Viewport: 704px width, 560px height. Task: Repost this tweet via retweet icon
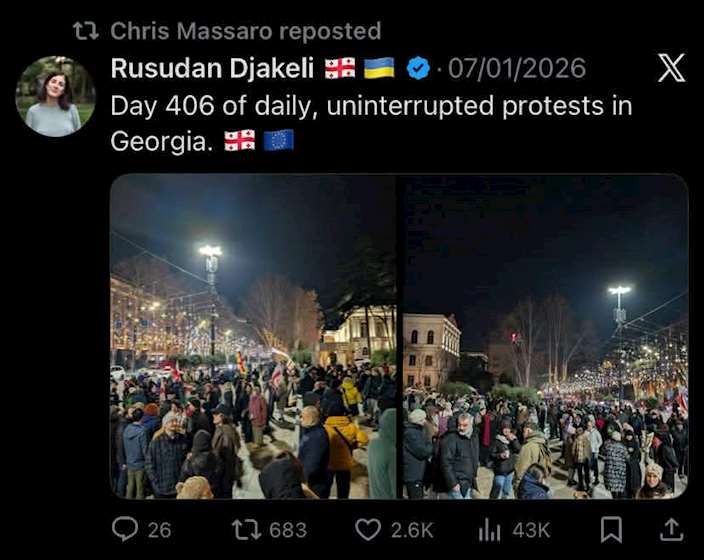point(246,529)
